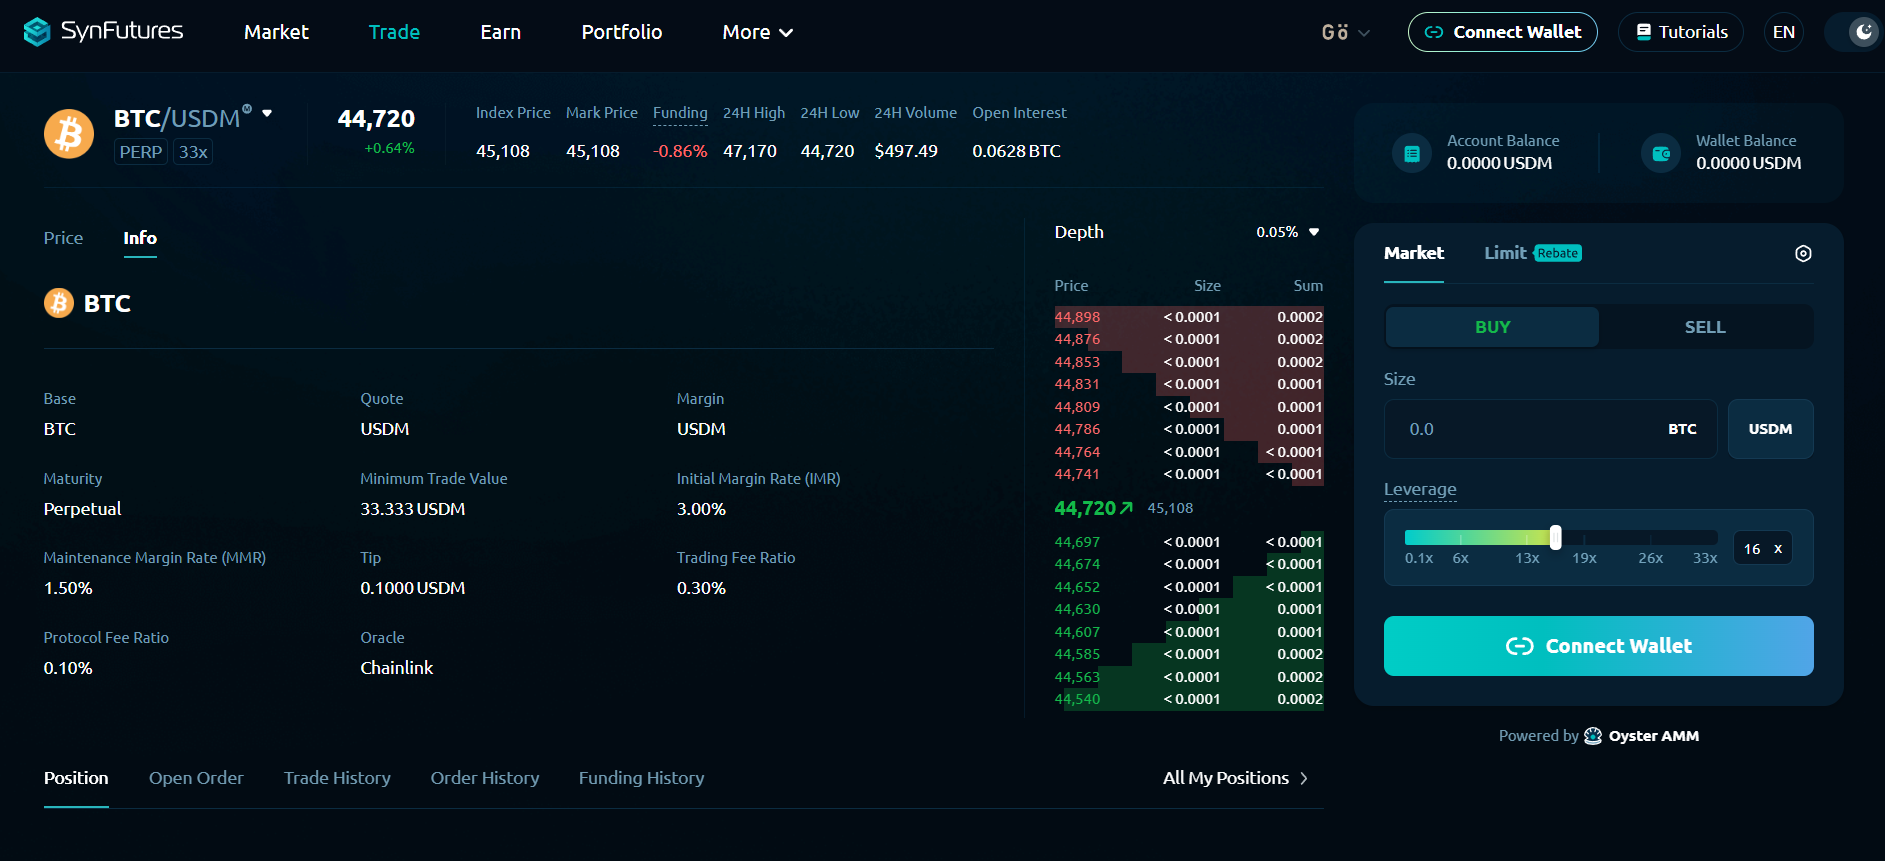Toggle dark mode moon icon

point(1864,32)
